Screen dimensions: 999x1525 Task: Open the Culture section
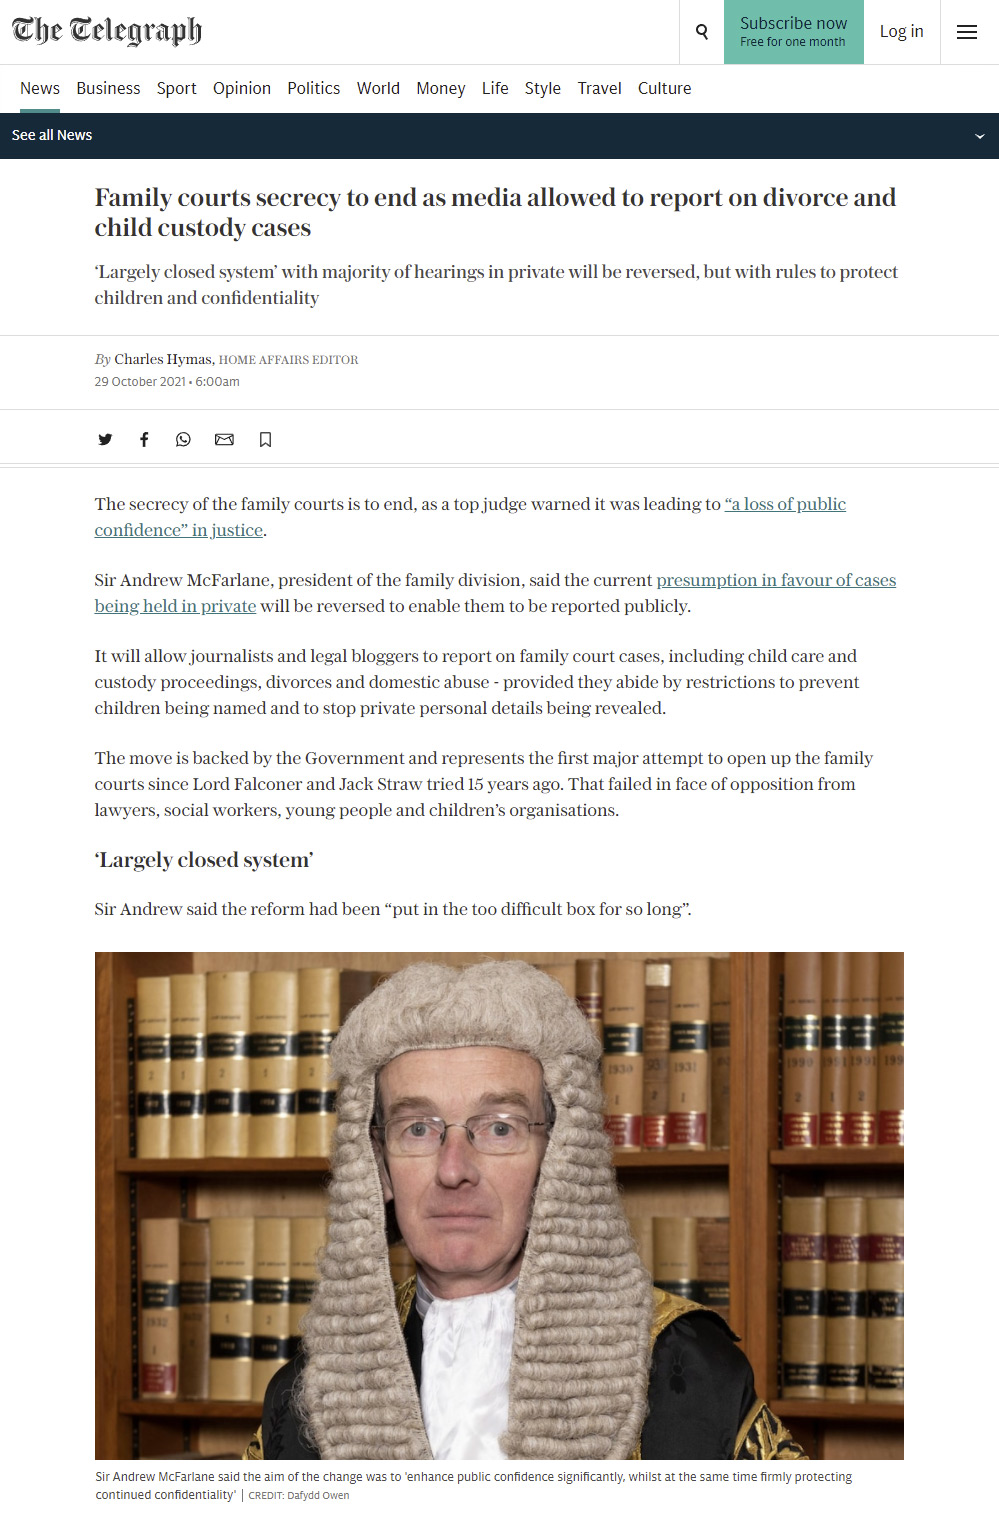click(x=665, y=88)
